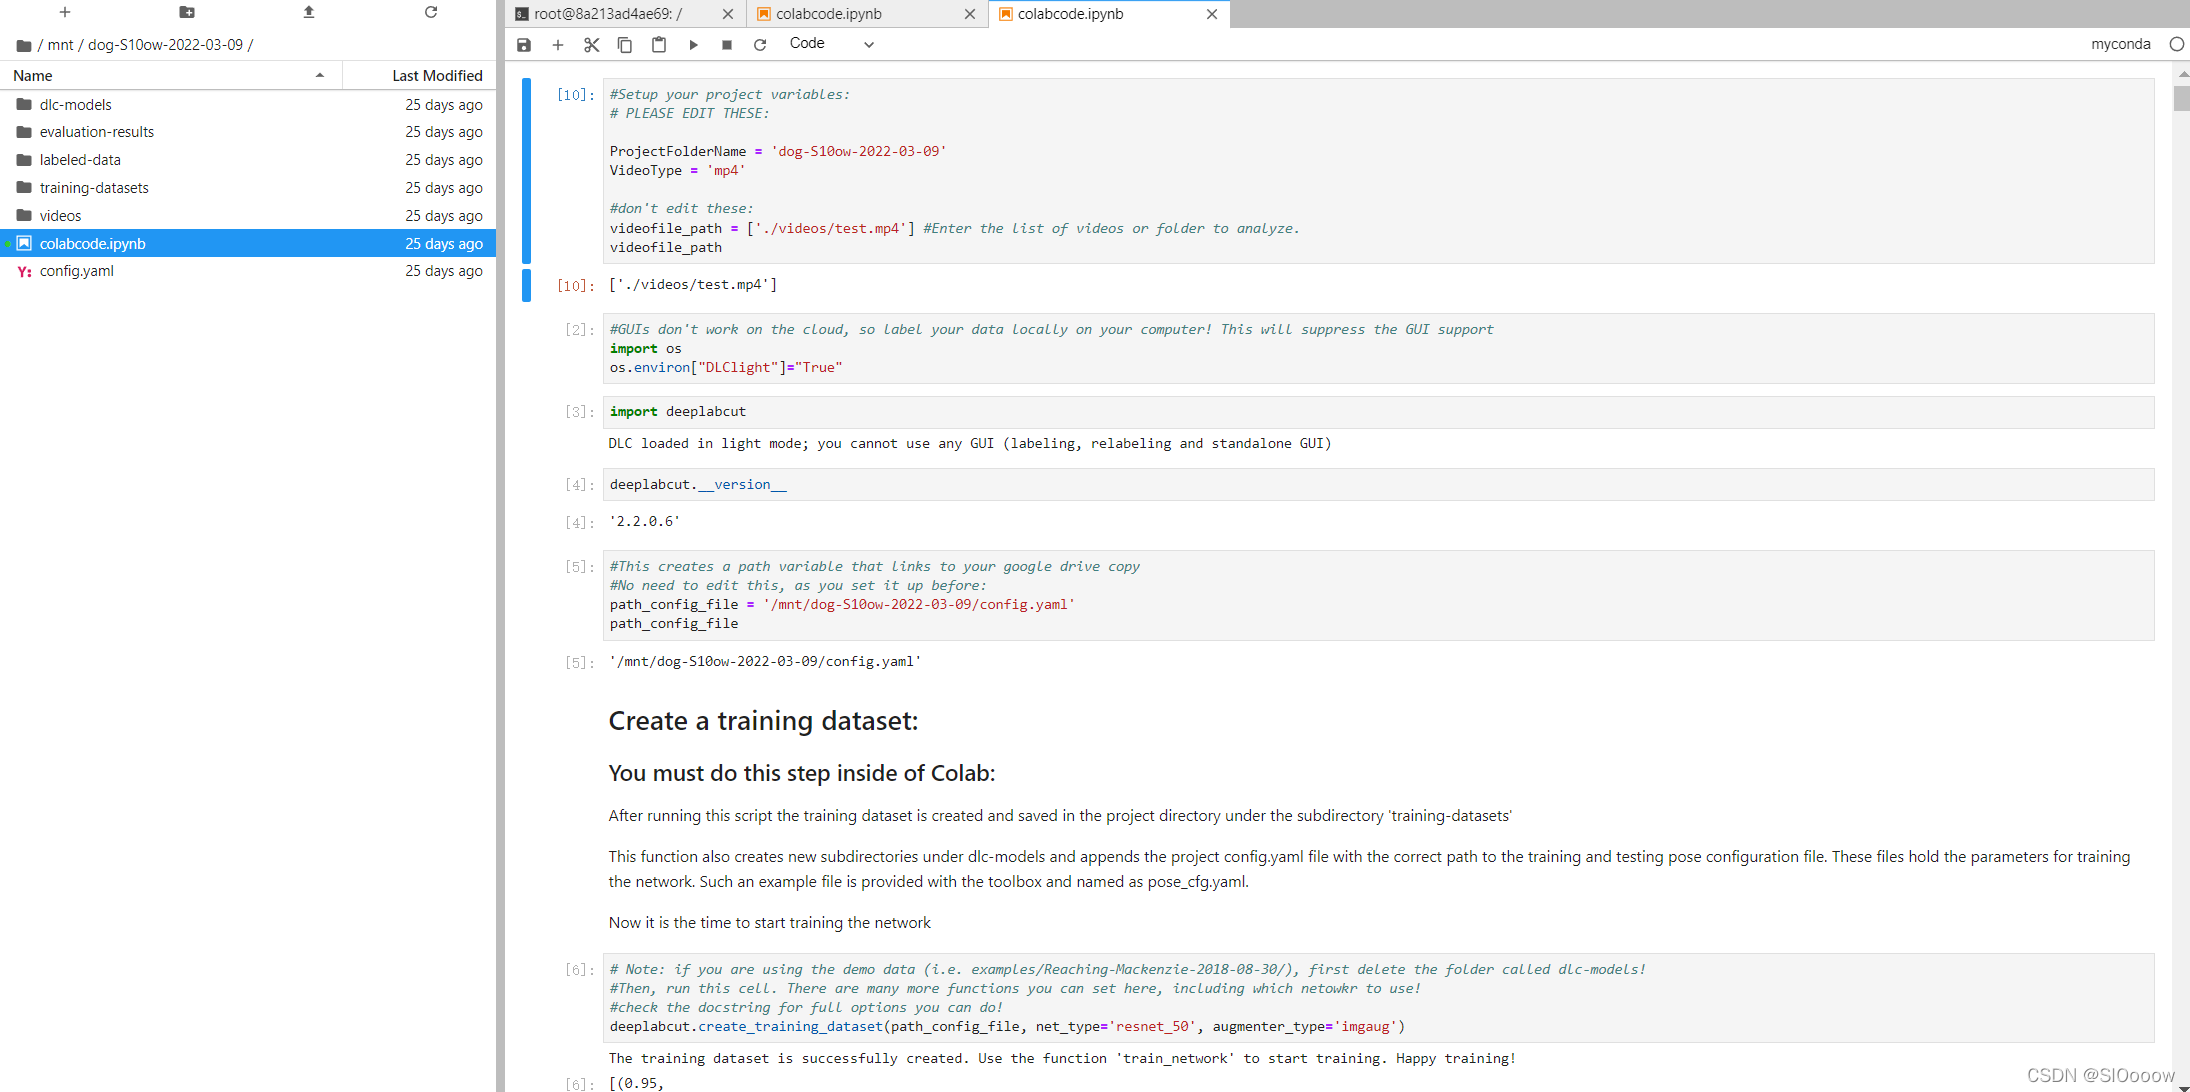
Task: Save the notebook
Action: [524, 44]
